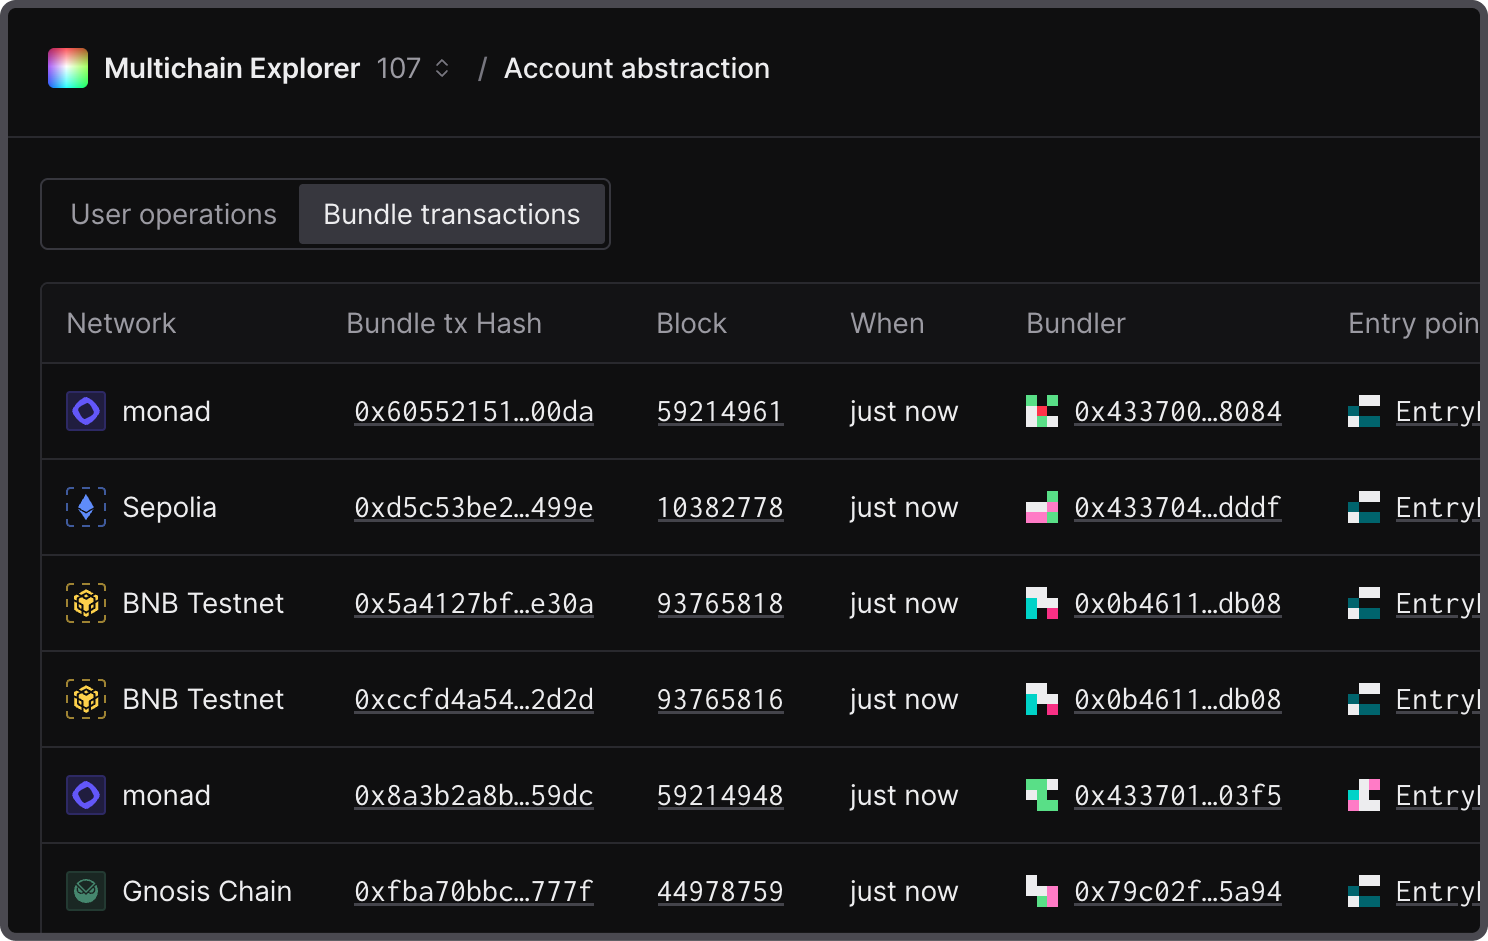
Task: Switch to the User operations tab
Action: tap(173, 214)
